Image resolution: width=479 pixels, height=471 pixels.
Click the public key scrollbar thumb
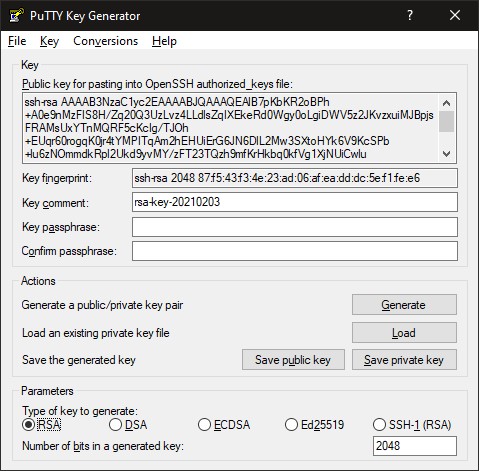(447, 121)
